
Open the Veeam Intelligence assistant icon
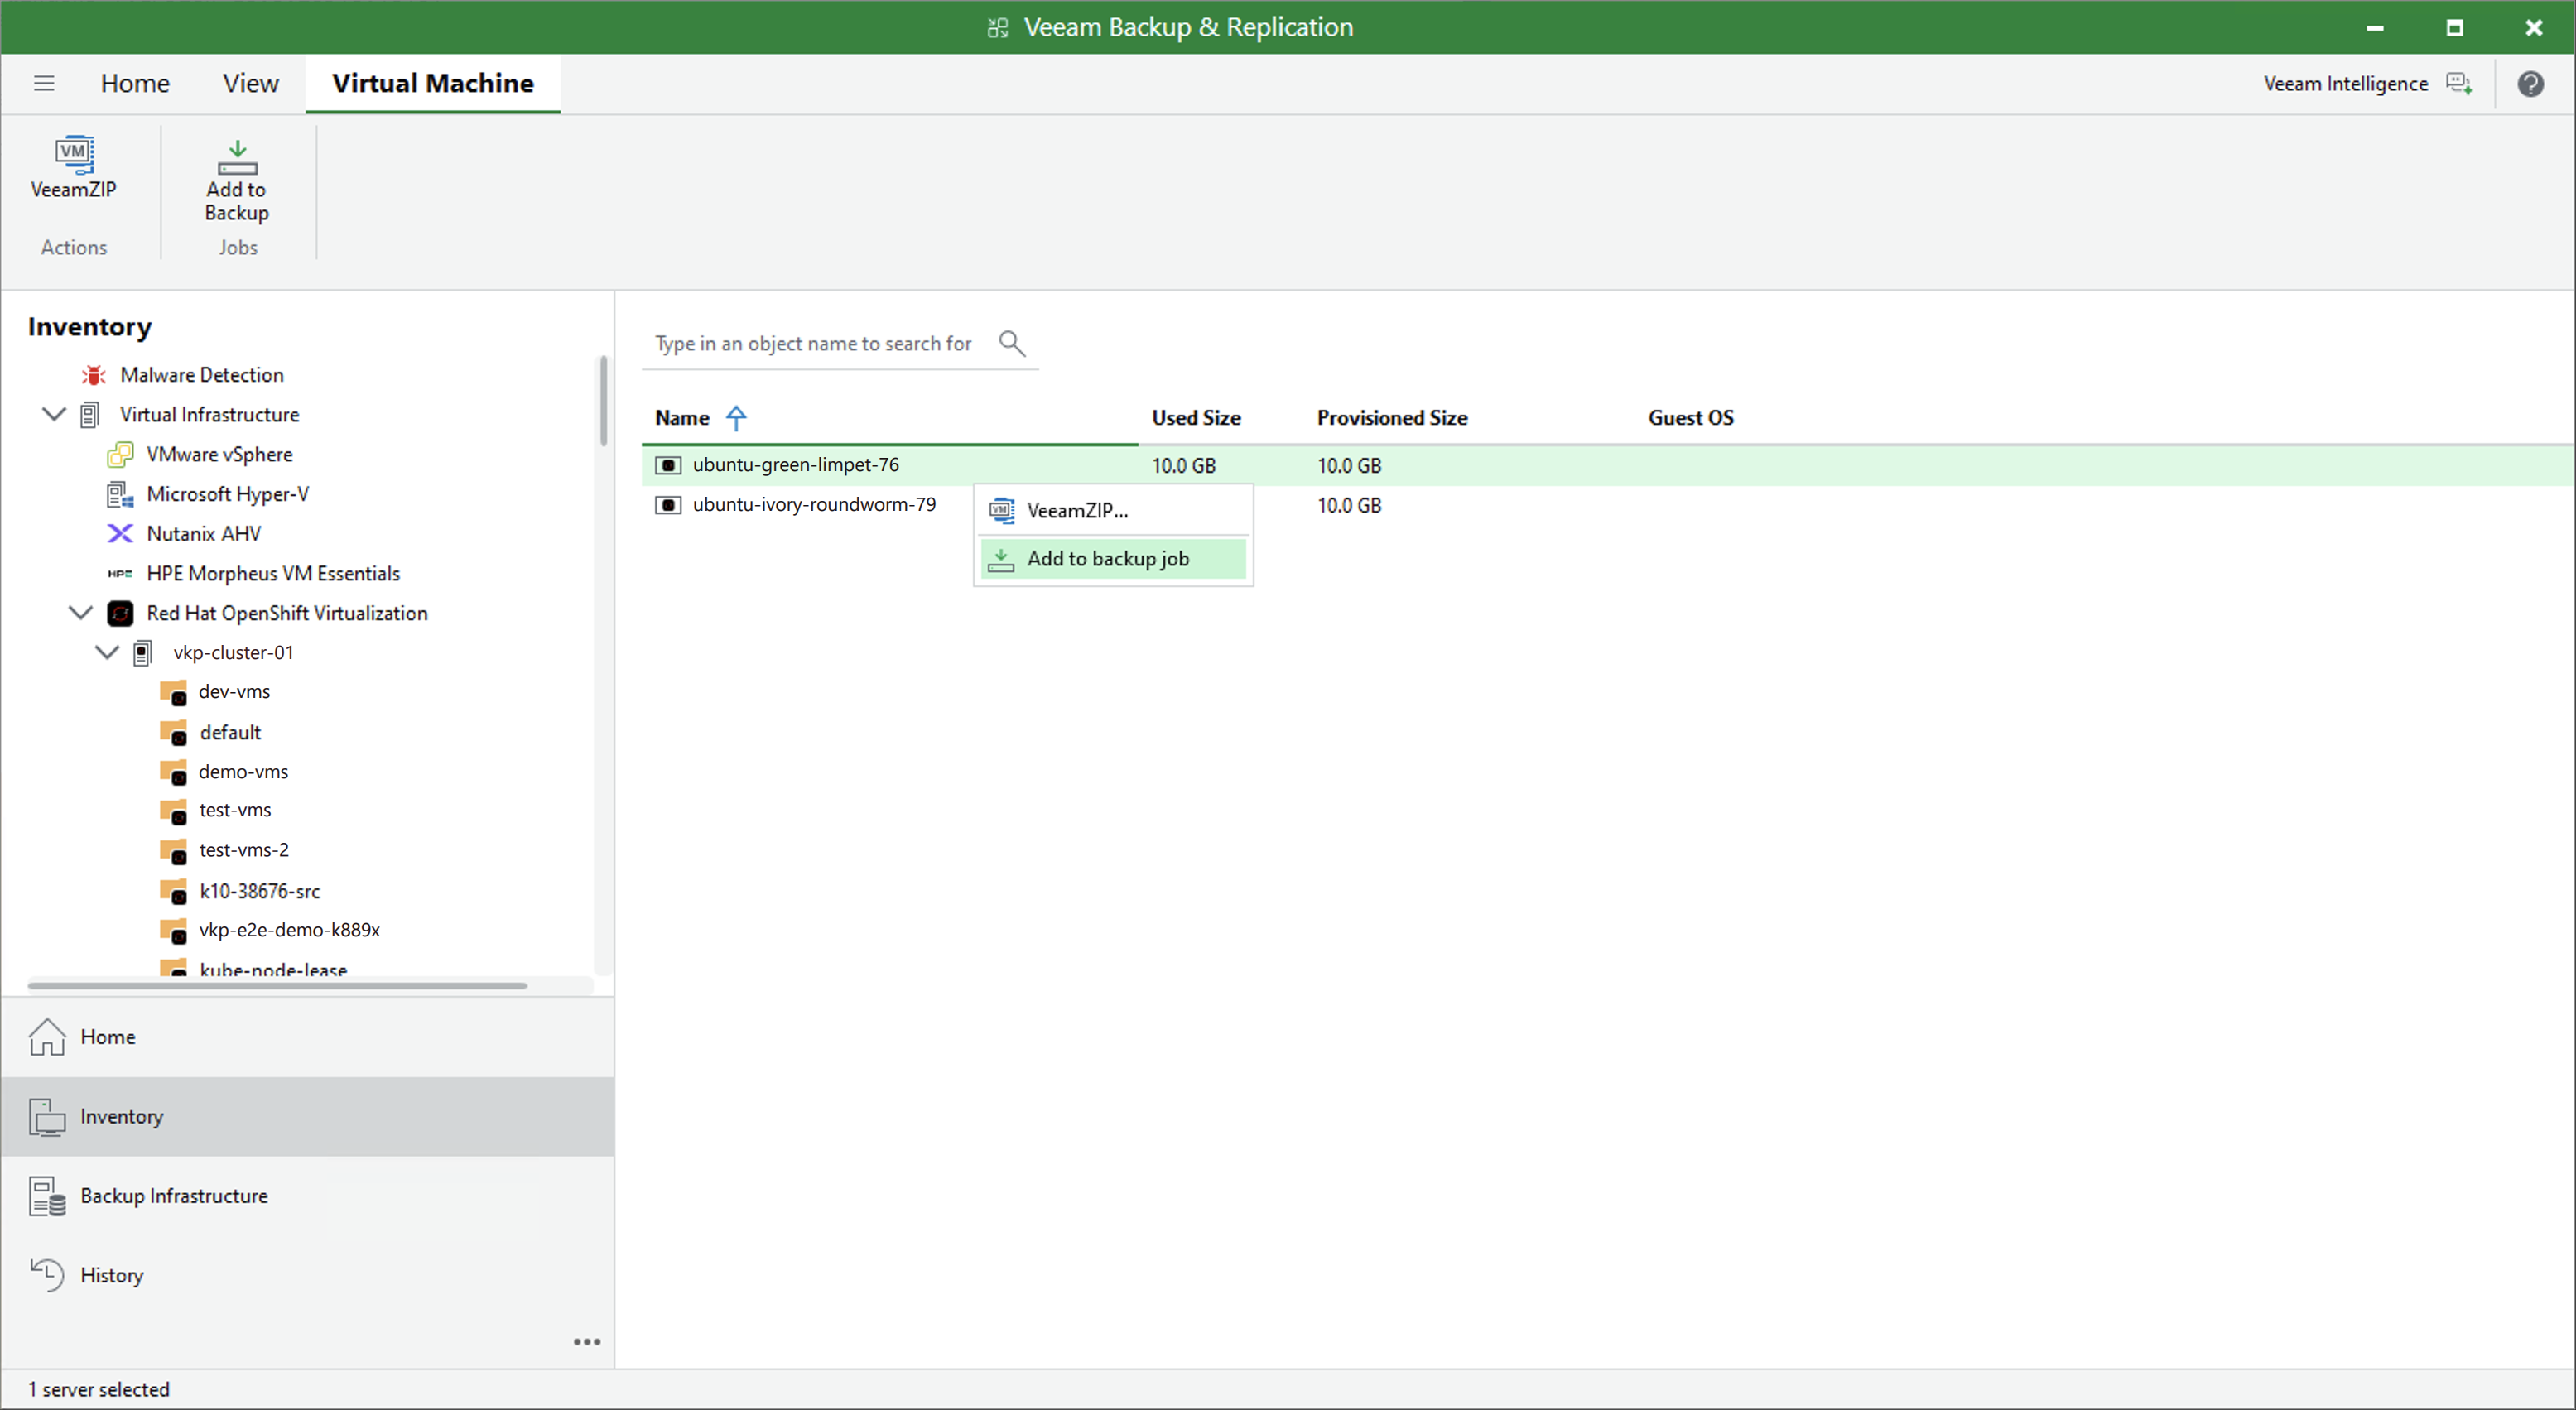click(2459, 83)
